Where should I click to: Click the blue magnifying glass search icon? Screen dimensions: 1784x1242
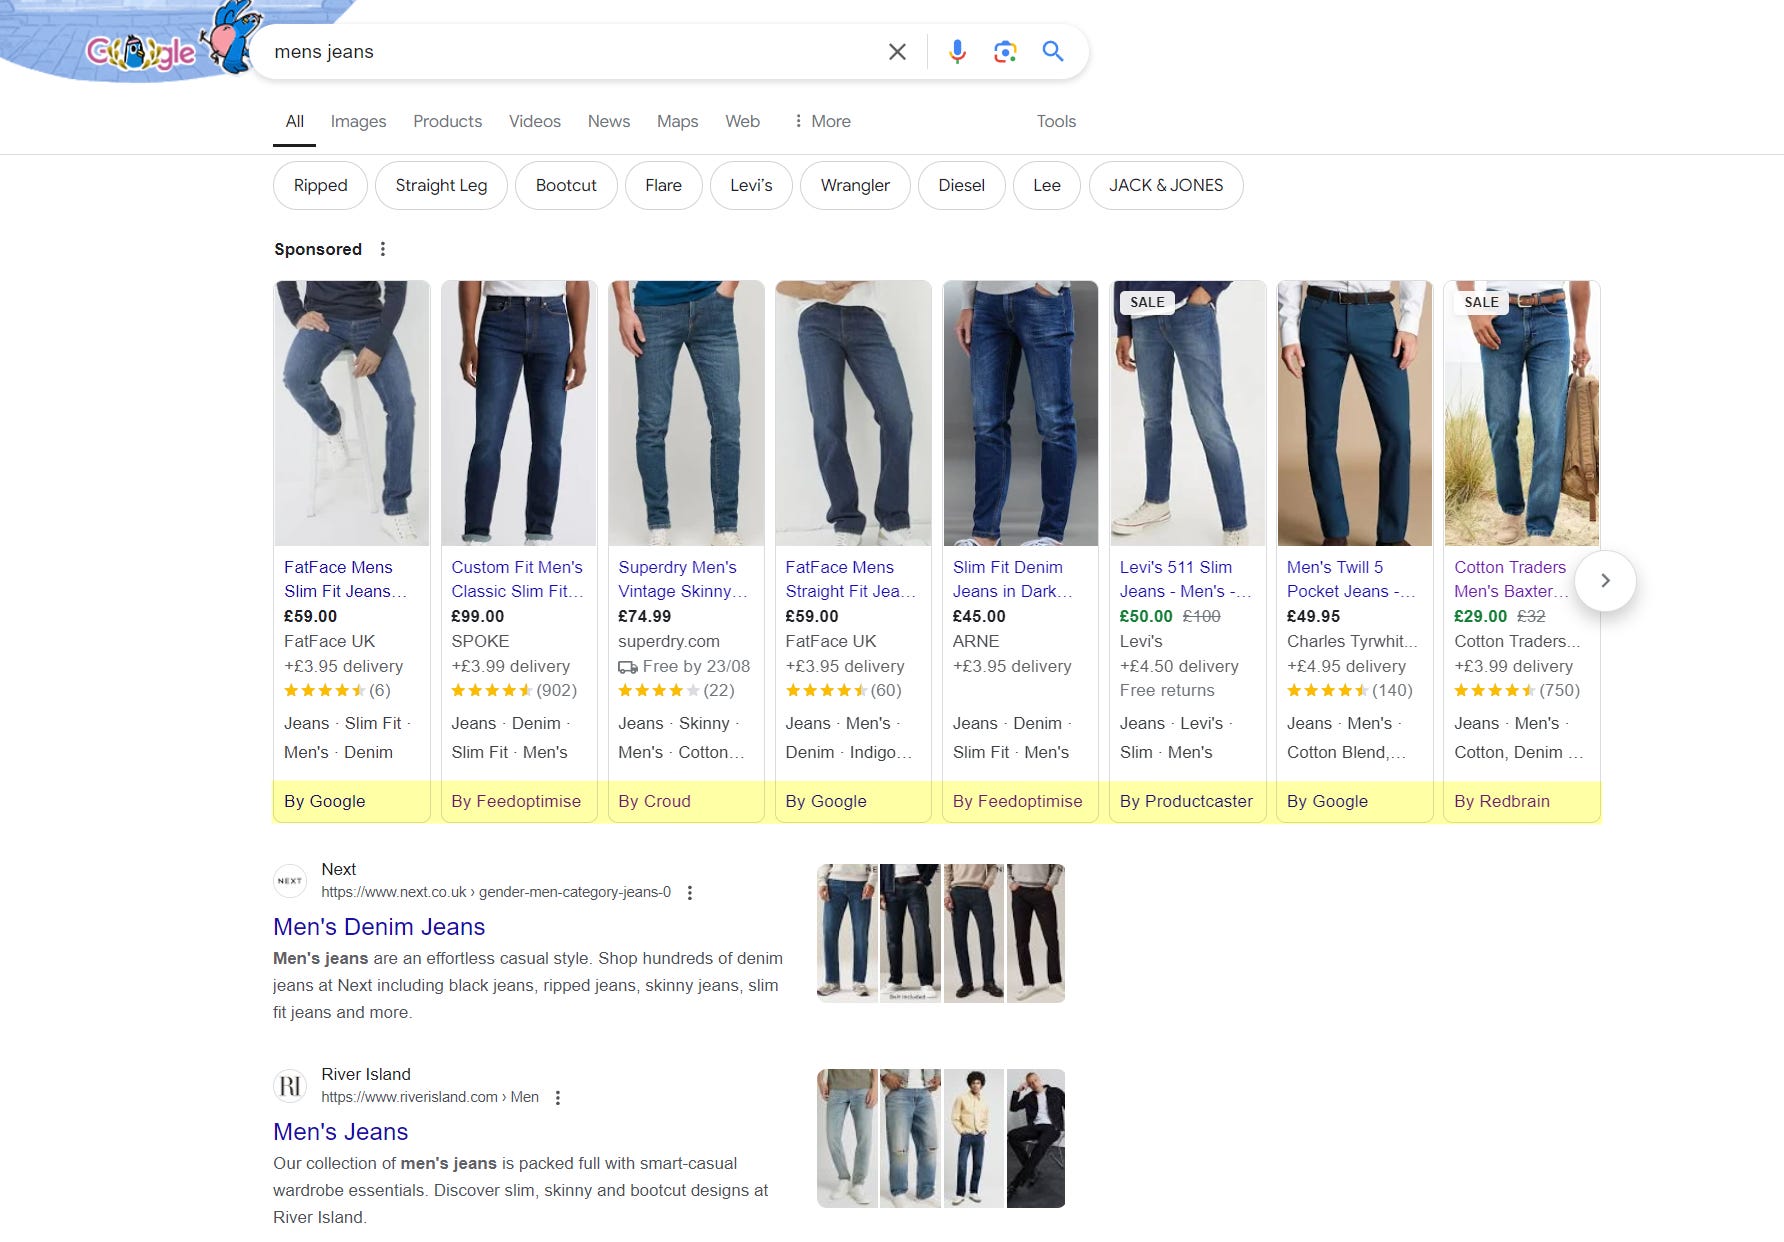click(1052, 51)
